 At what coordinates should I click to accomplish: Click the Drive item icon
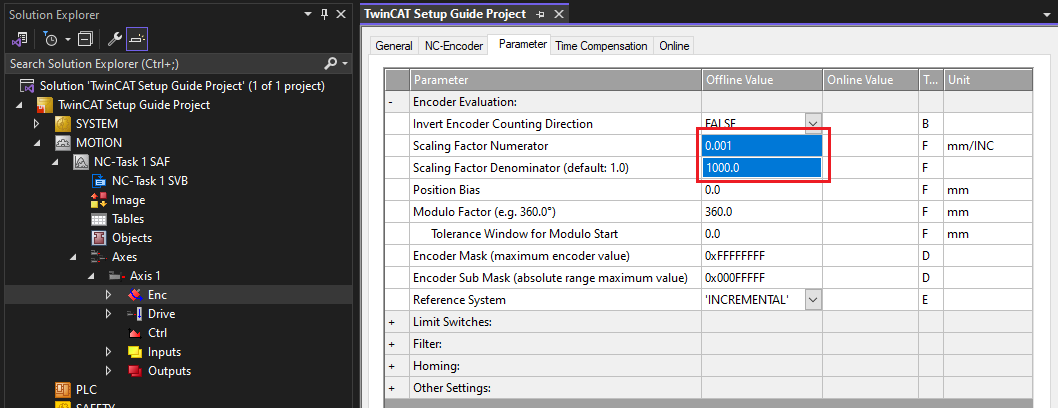(x=135, y=314)
